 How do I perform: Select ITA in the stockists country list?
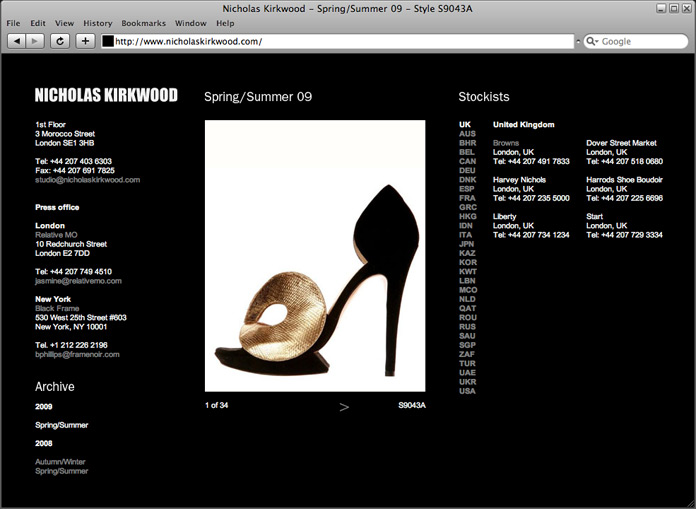[x=465, y=235]
